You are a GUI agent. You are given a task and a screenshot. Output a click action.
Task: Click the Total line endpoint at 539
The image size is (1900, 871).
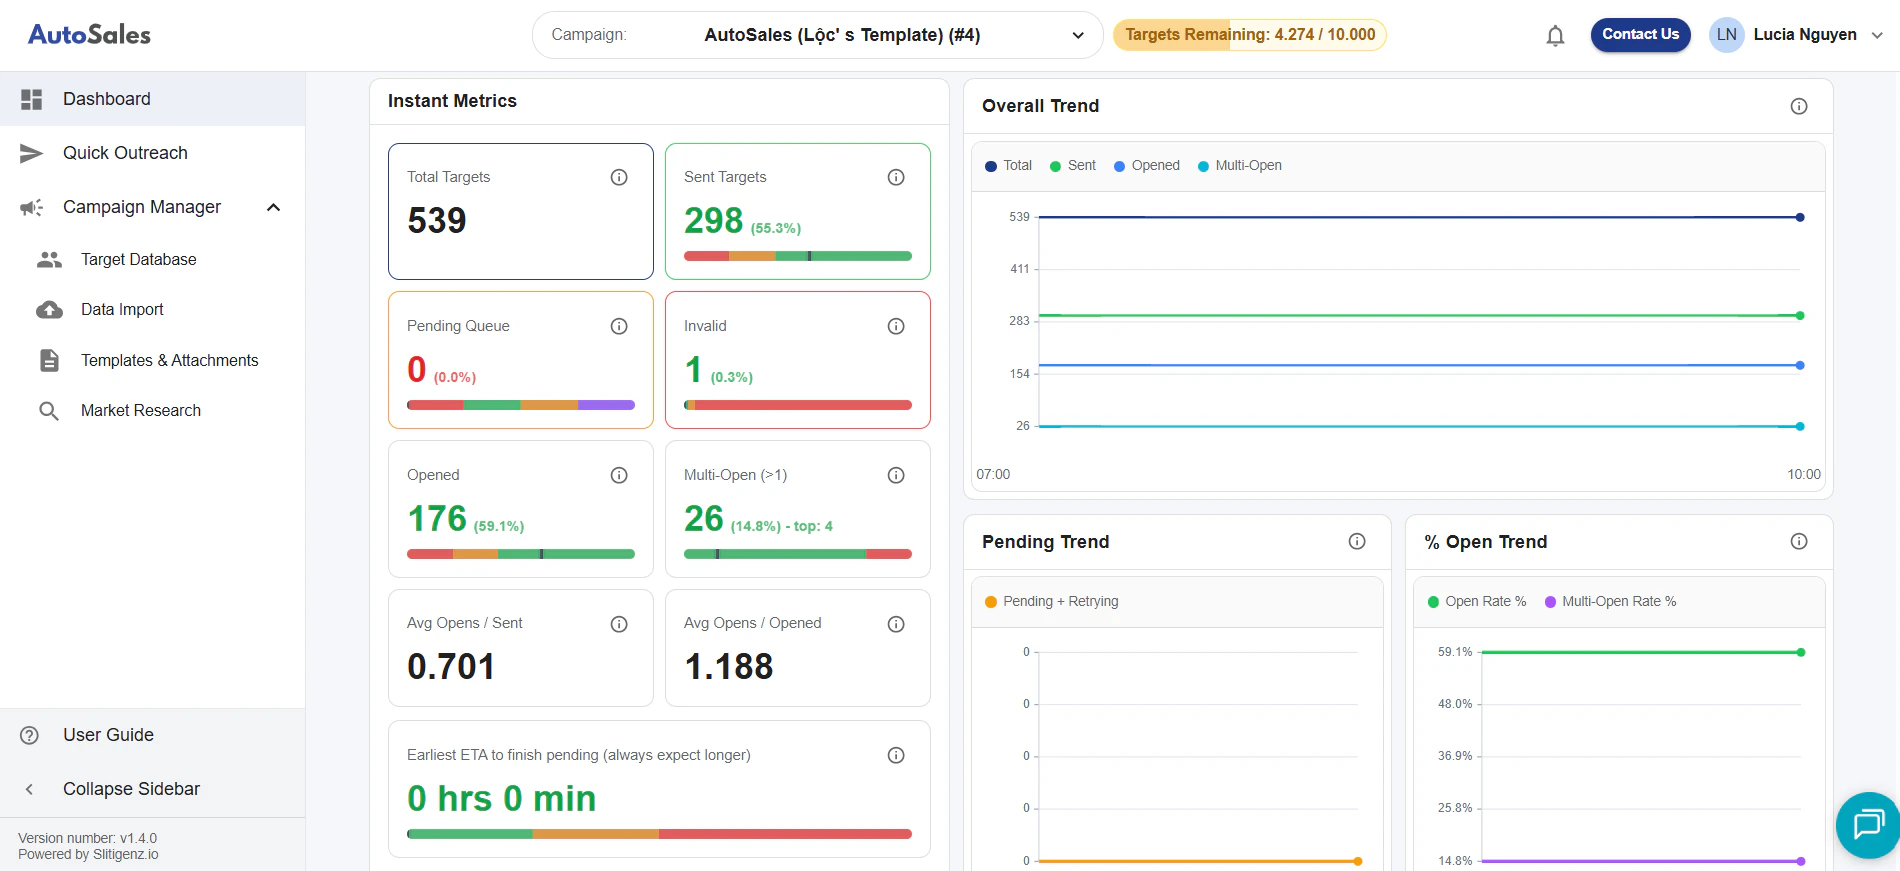[x=1800, y=217]
